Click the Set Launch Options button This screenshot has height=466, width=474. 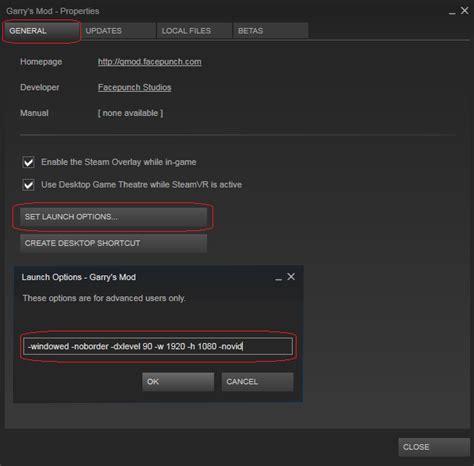113,217
